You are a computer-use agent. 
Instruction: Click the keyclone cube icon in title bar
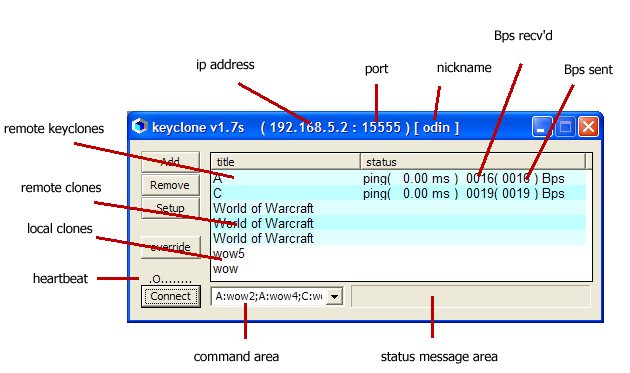(x=140, y=126)
